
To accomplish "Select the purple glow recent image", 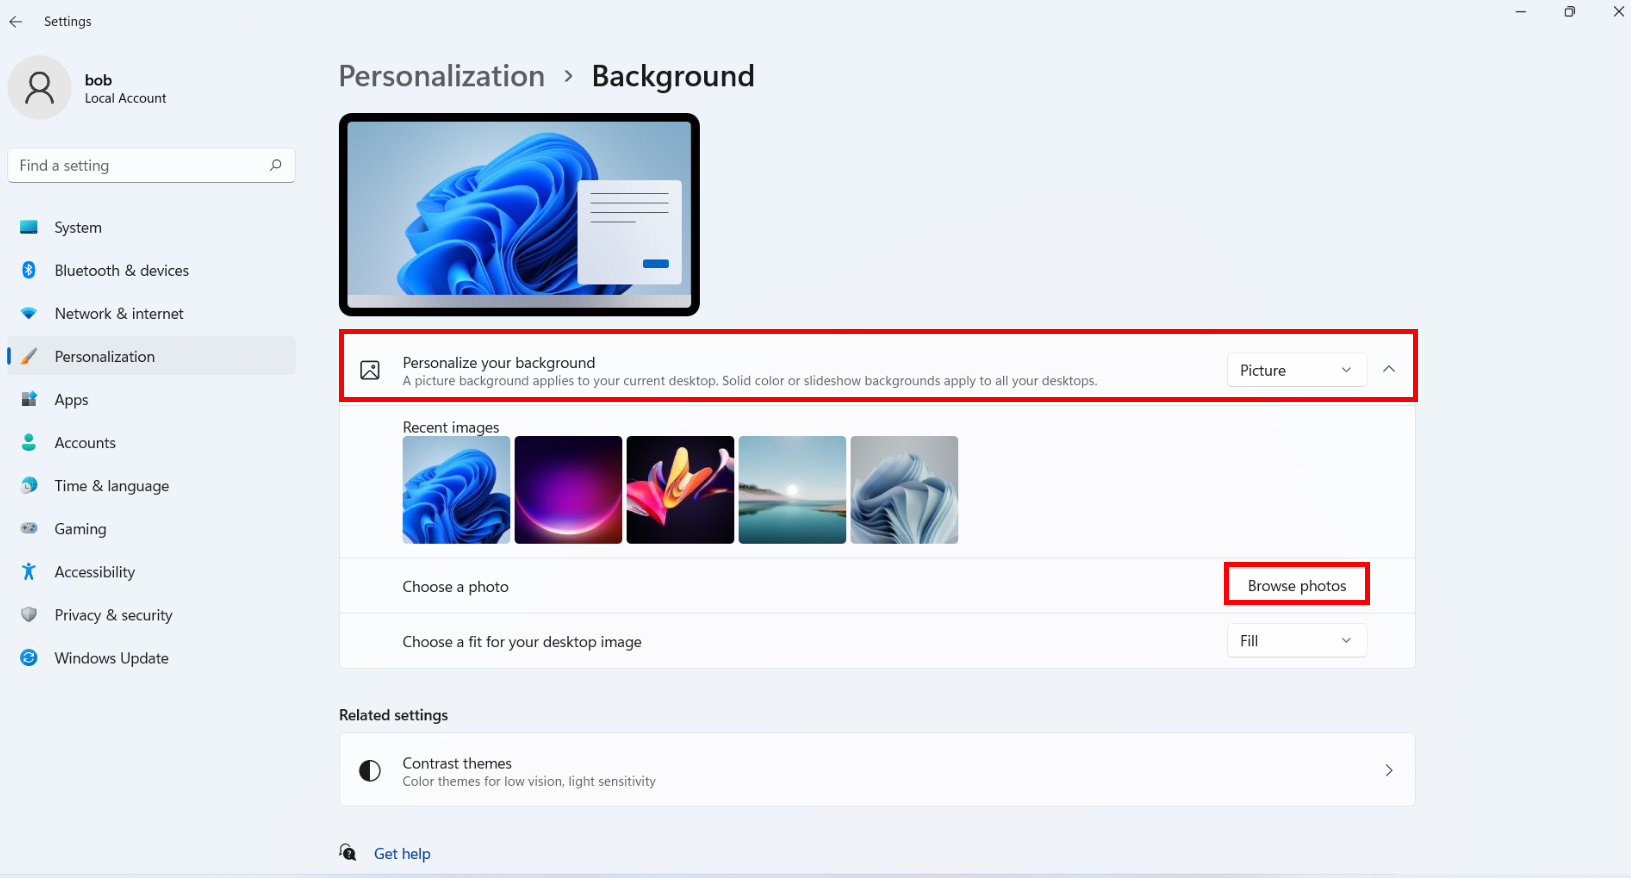I will click(x=568, y=490).
